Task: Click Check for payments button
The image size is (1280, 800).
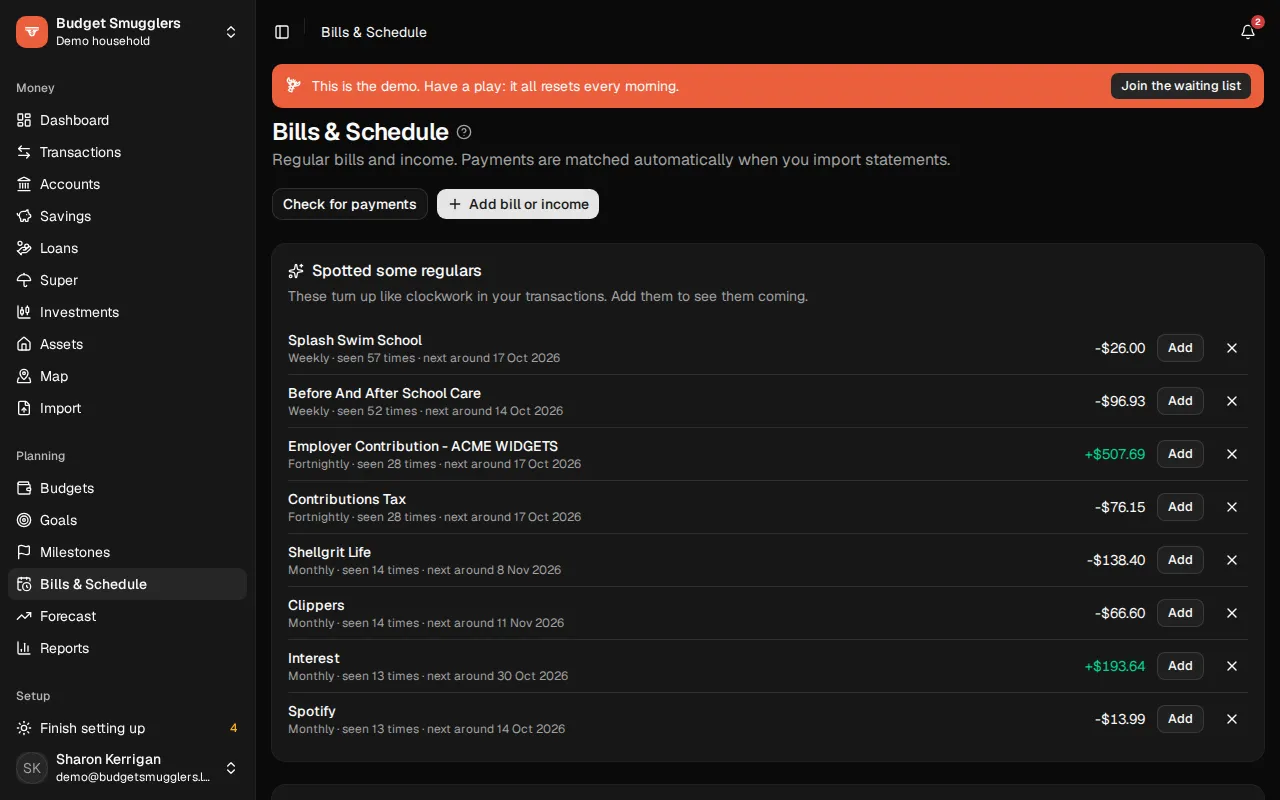Action: 350,204
